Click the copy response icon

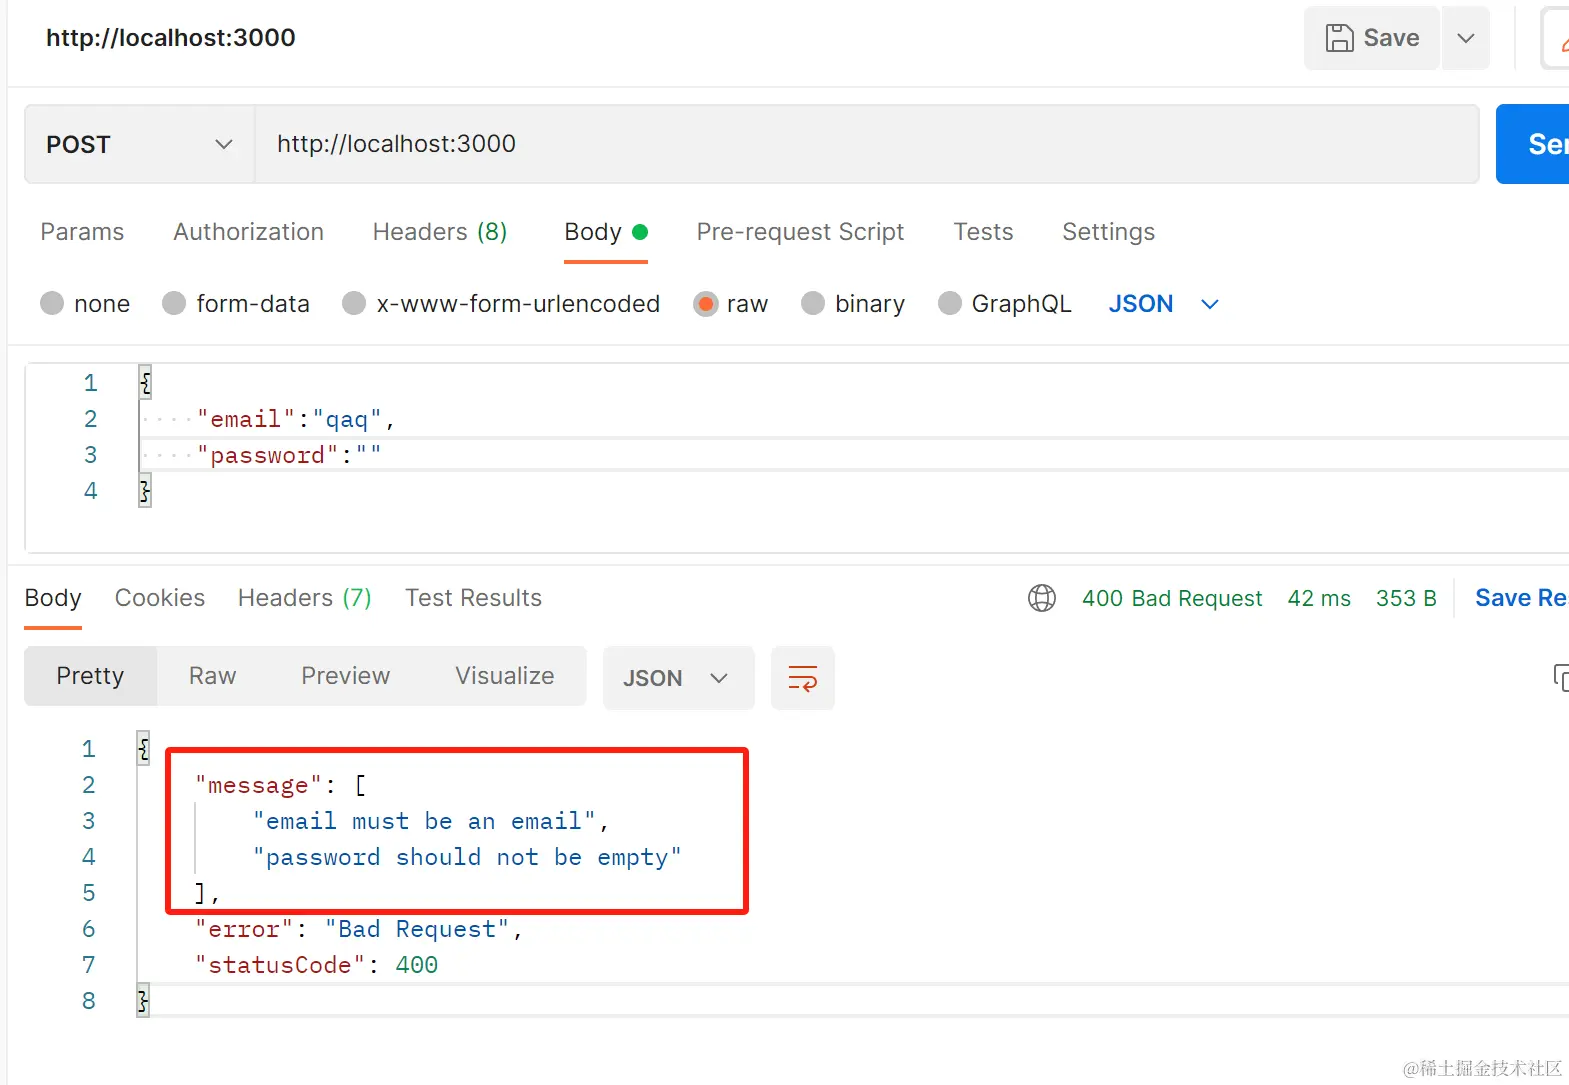(x=1560, y=677)
